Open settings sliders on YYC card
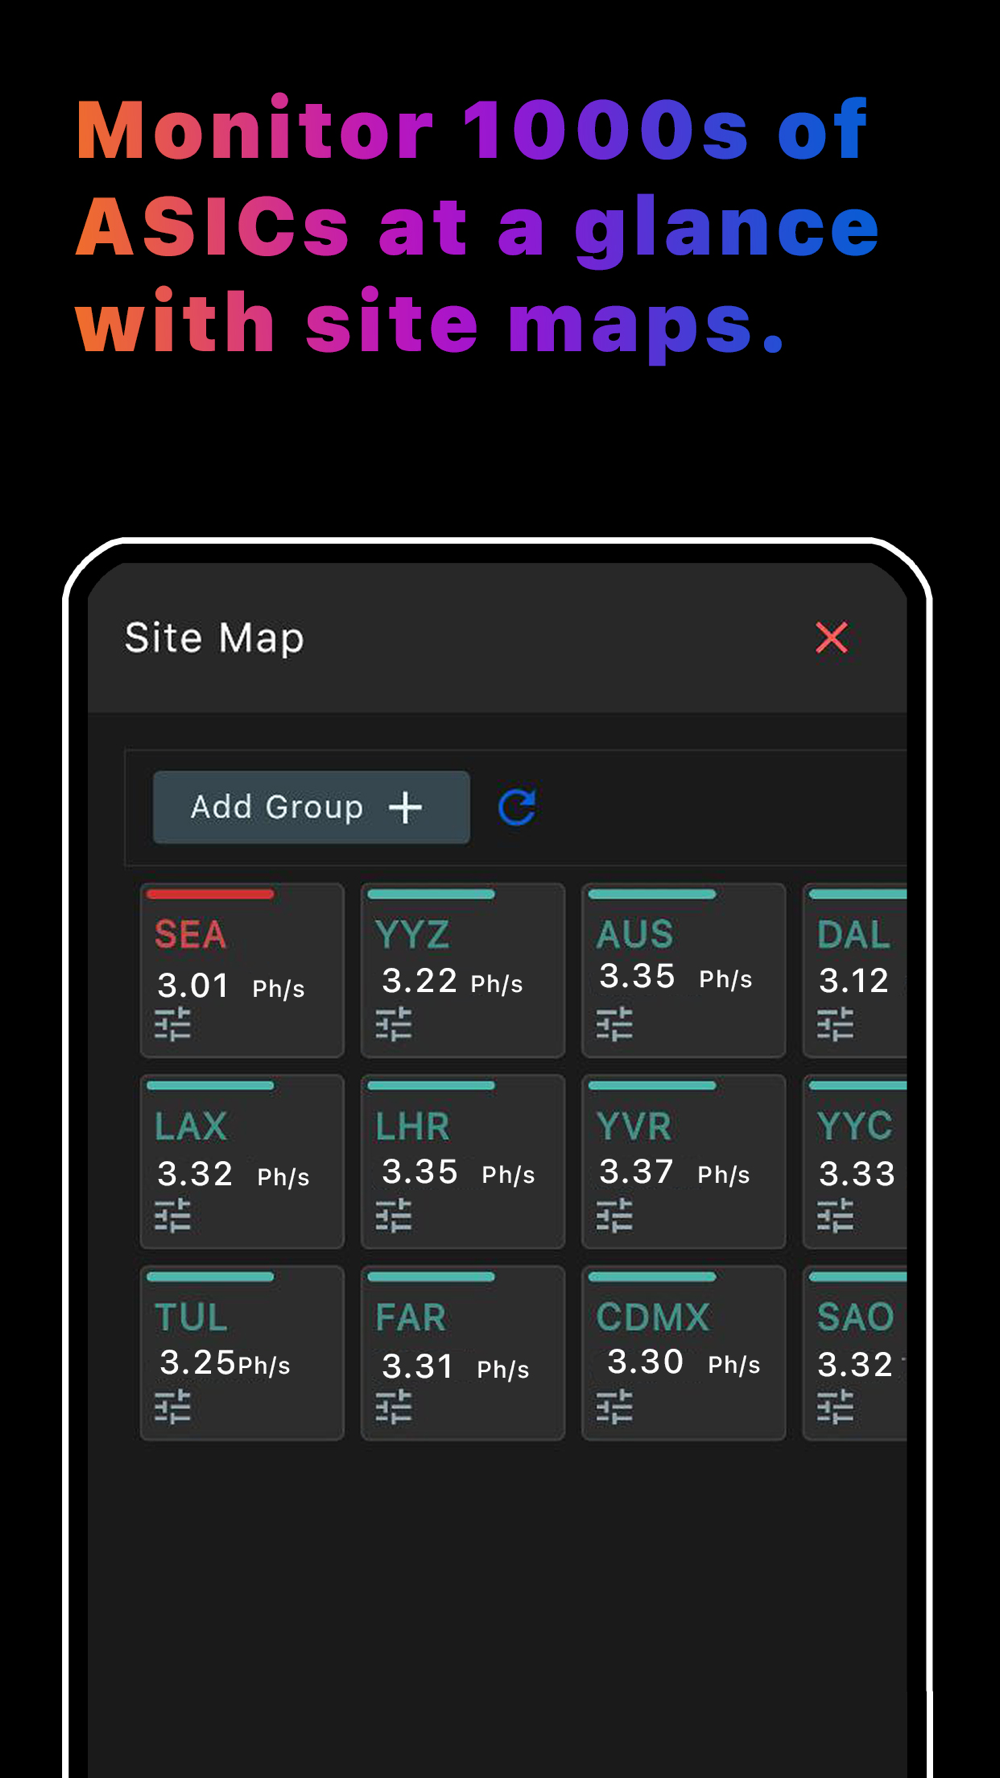 point(836,1216)
